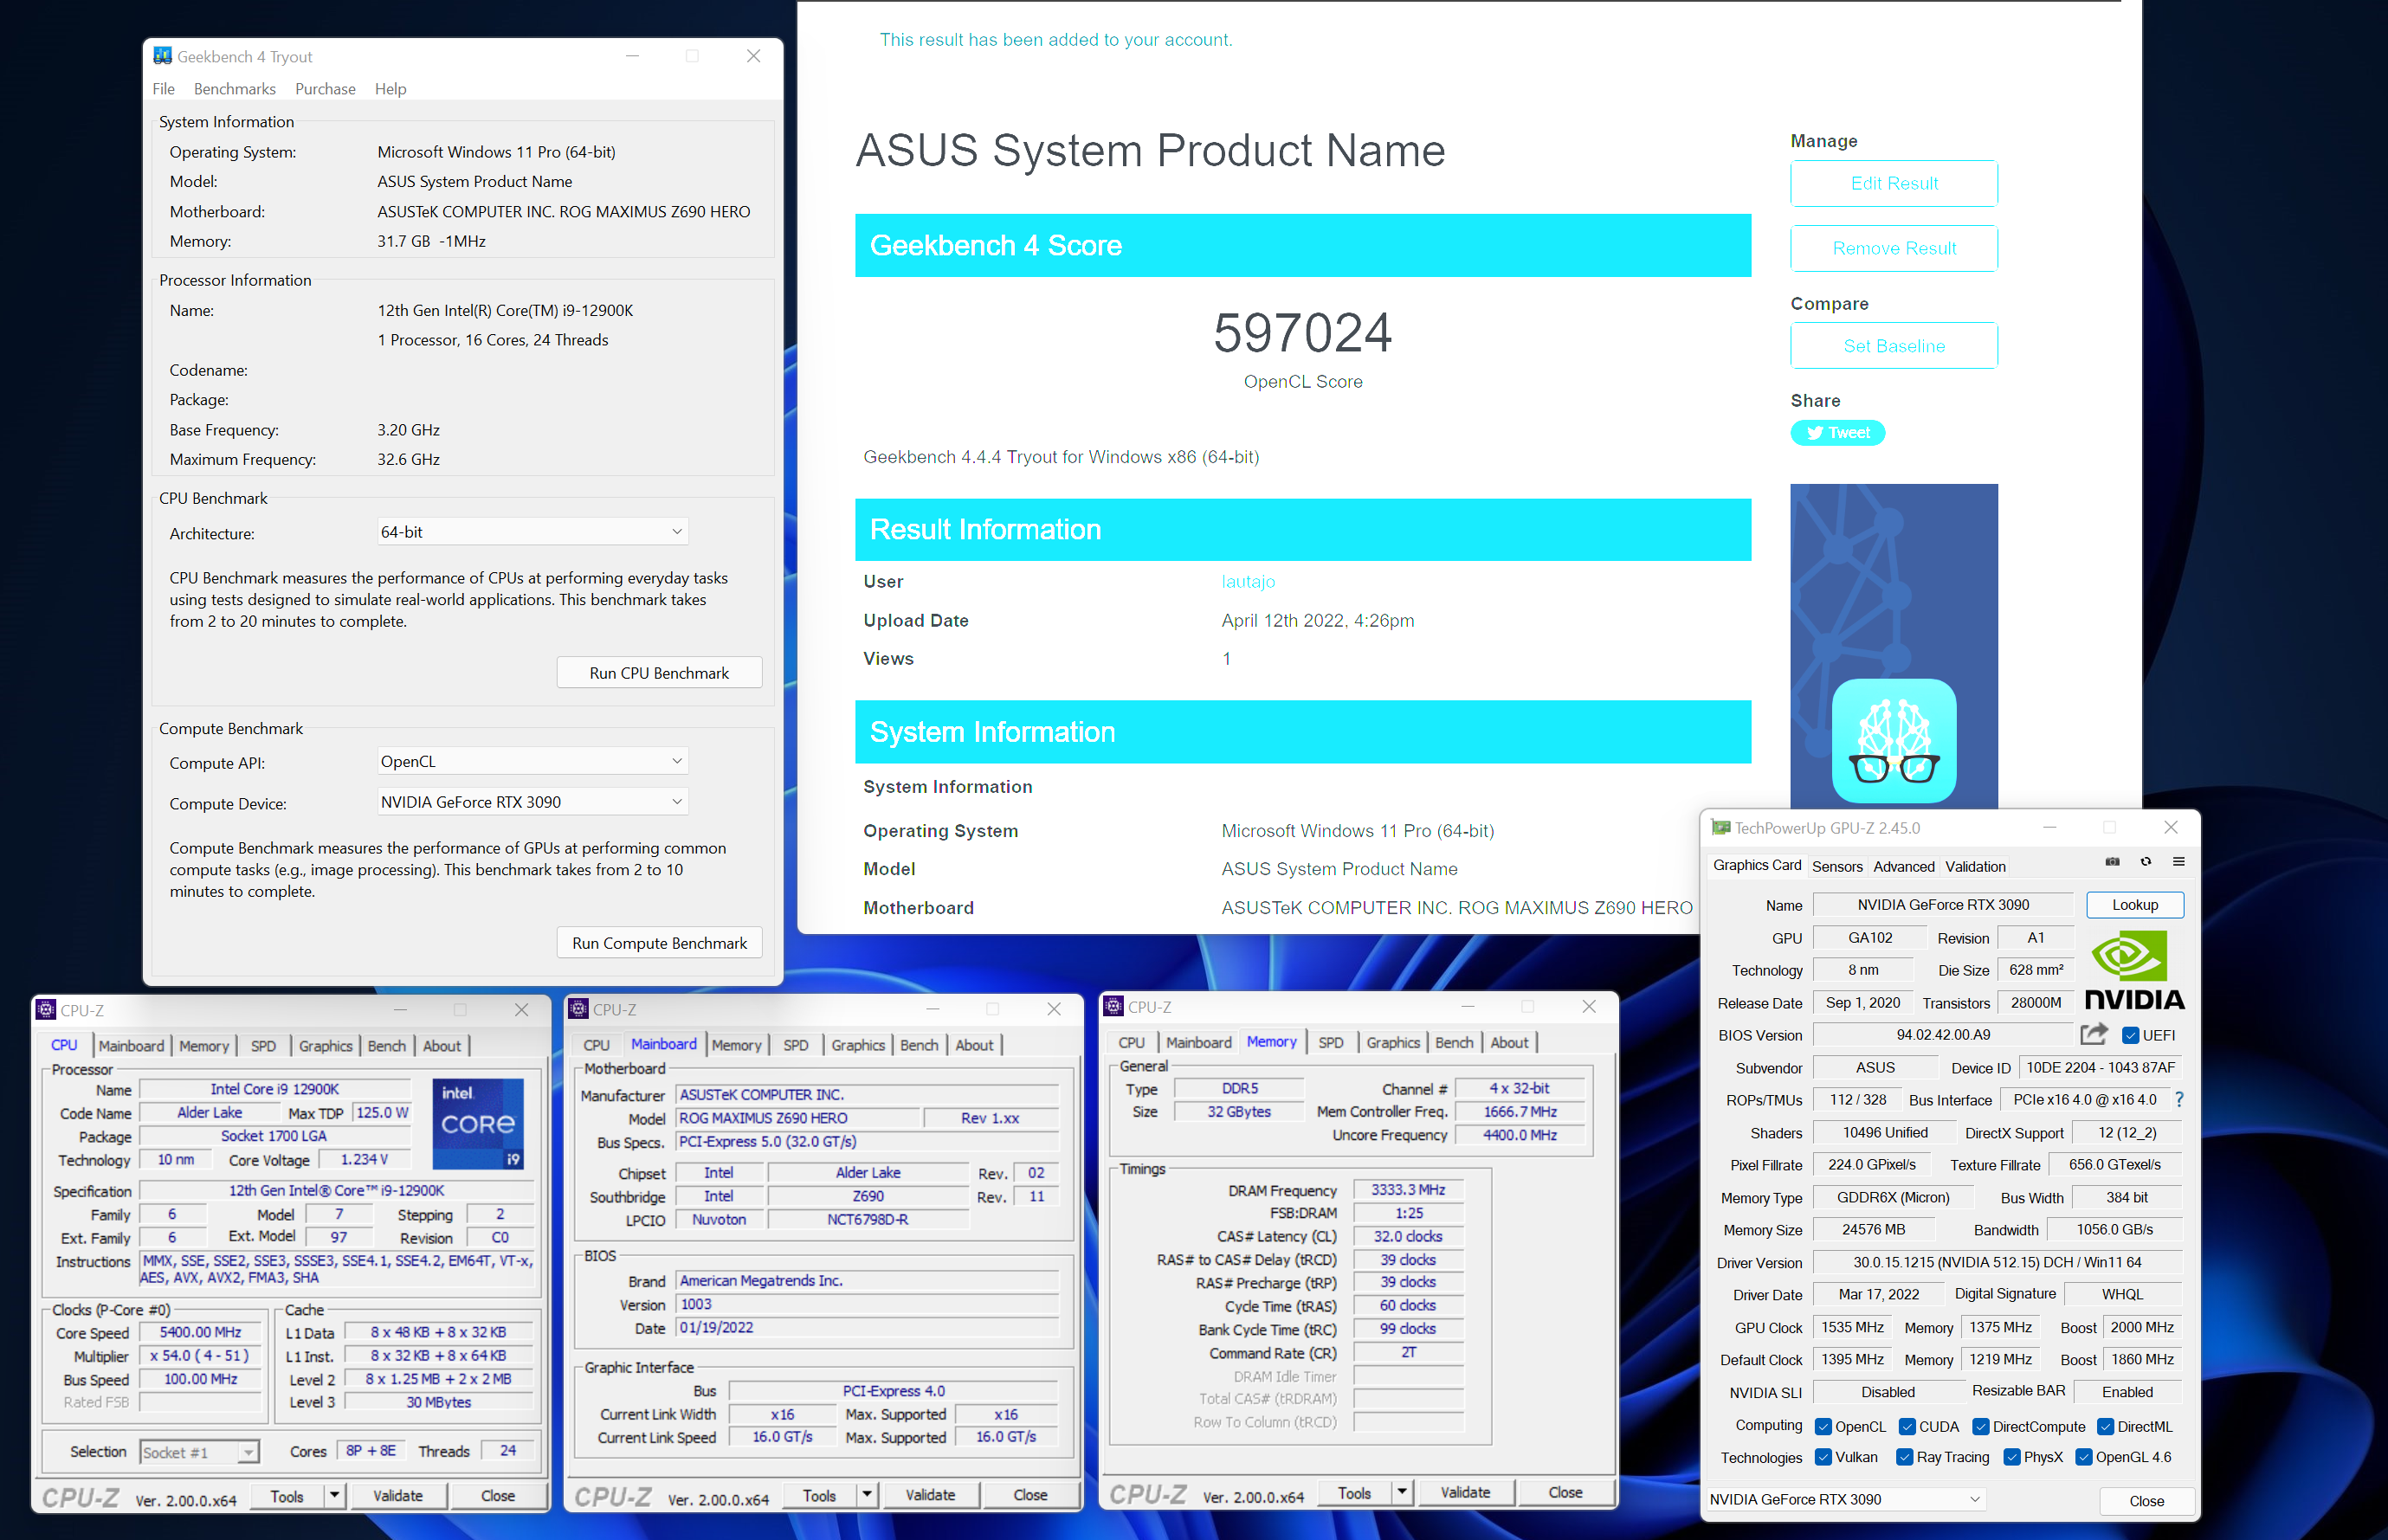Screen dimensions: 2388x1540
Task: Click Edit Result button
Action: coord(1894,183)
